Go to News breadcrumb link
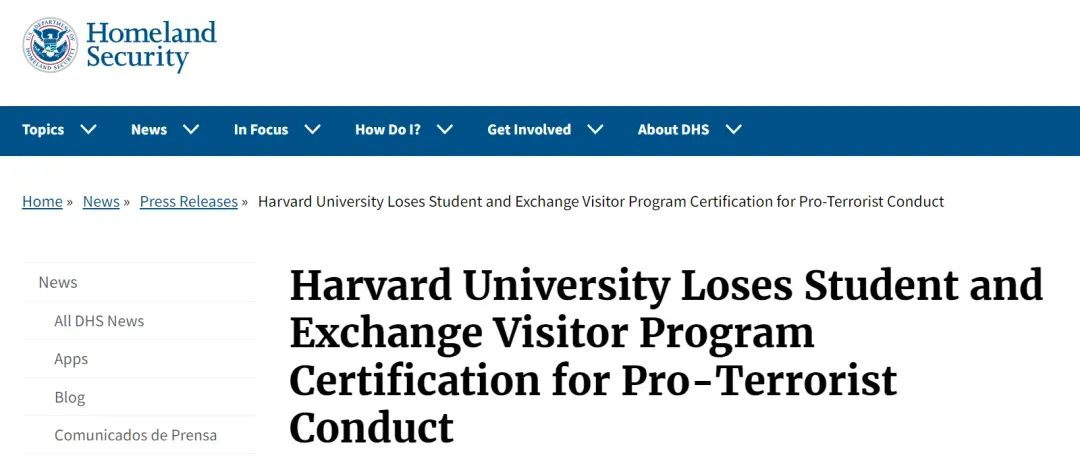Screen dimensions: 1080x460 101,202
